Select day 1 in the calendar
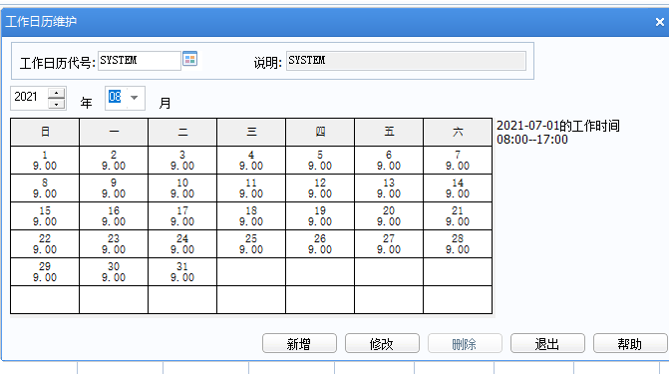 [45, 160]
